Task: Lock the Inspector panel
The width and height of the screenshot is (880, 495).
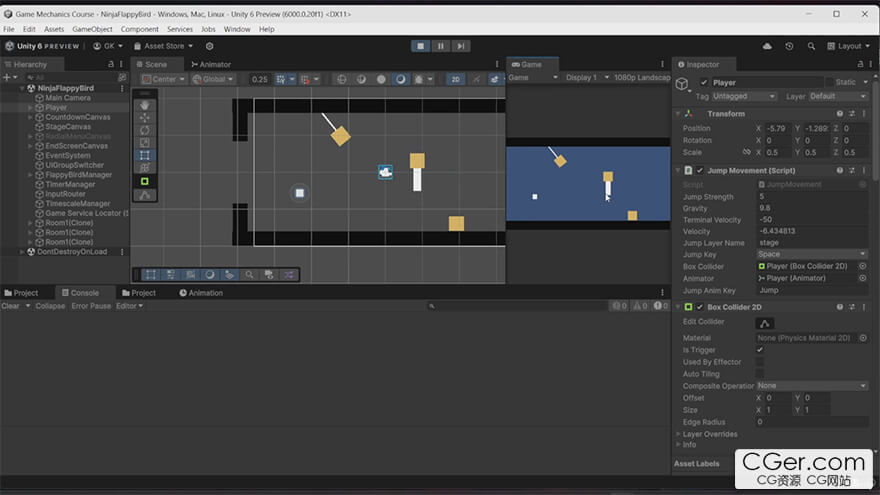Action: click(860, 65)
